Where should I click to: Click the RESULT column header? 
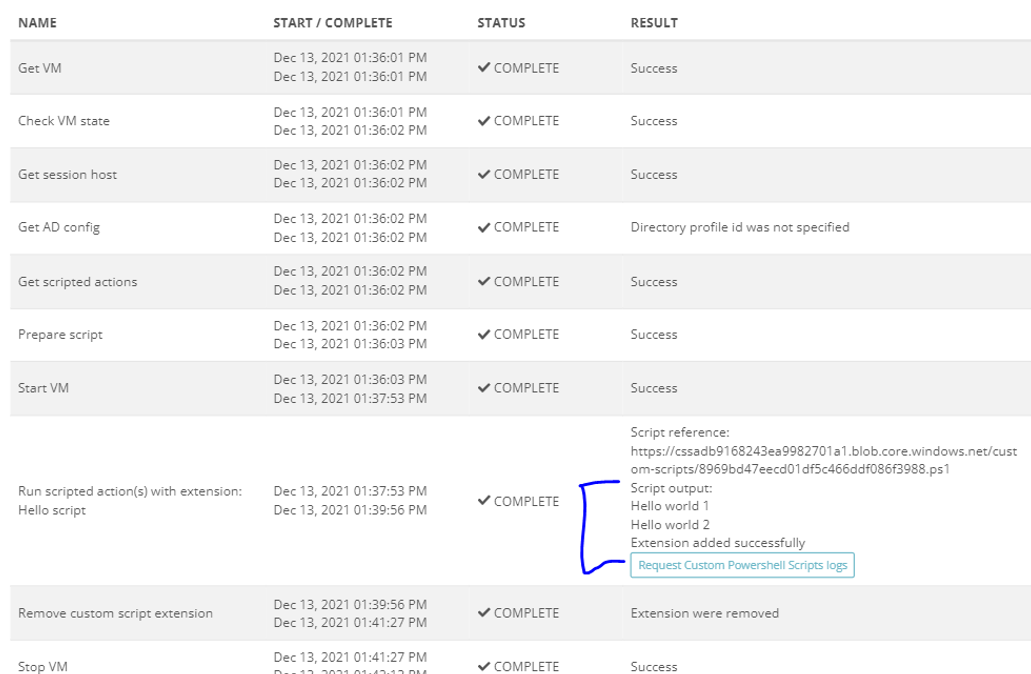(x=654, y=22)
